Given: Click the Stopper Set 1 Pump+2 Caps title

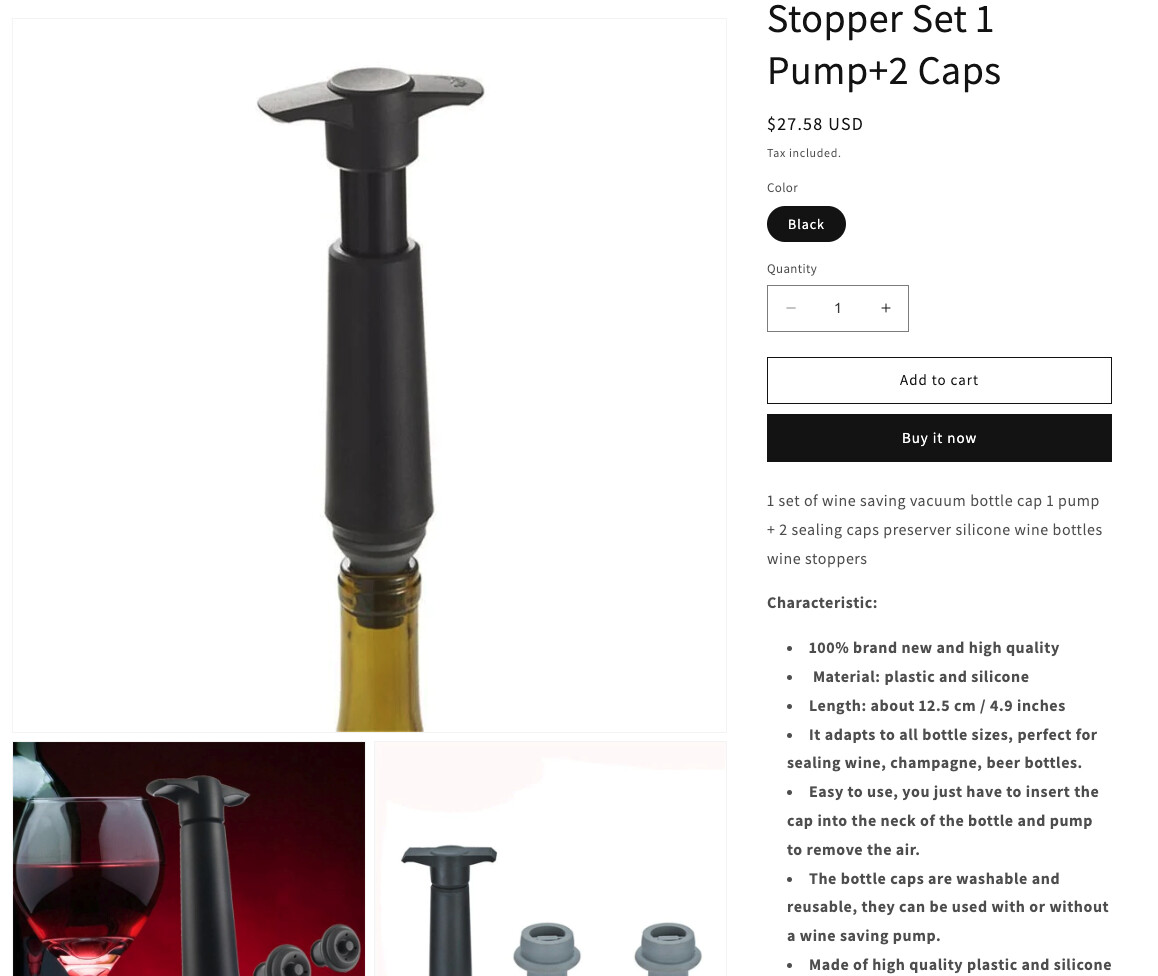Looking at the screenshot, I should (x=883, y=45).
